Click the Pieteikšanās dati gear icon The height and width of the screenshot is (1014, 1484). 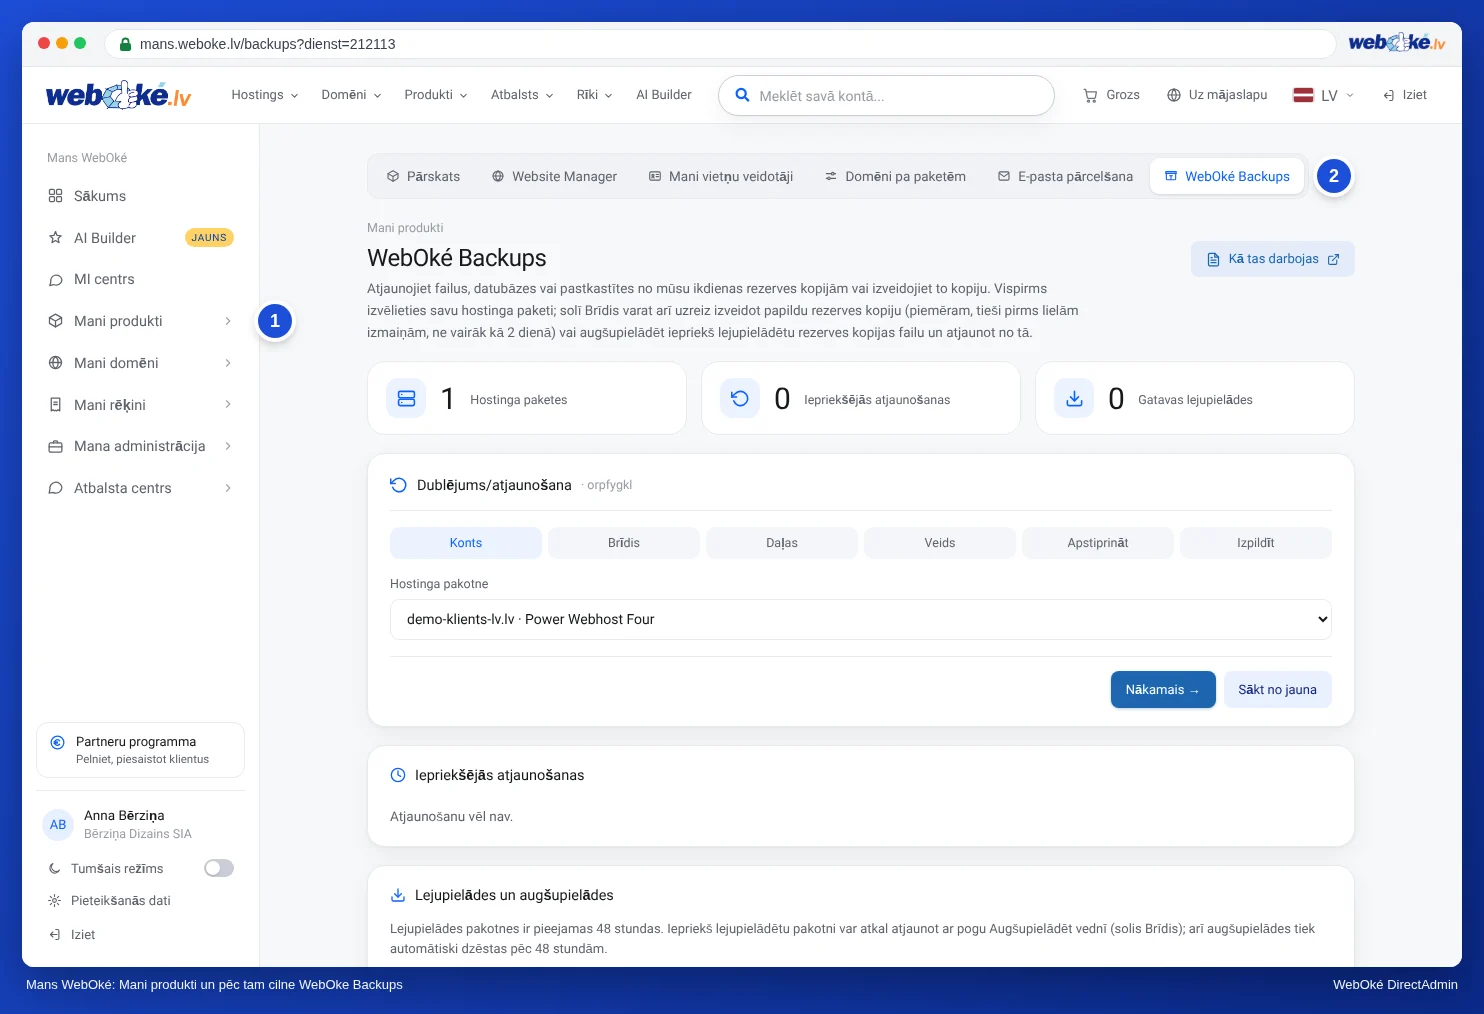55,901
